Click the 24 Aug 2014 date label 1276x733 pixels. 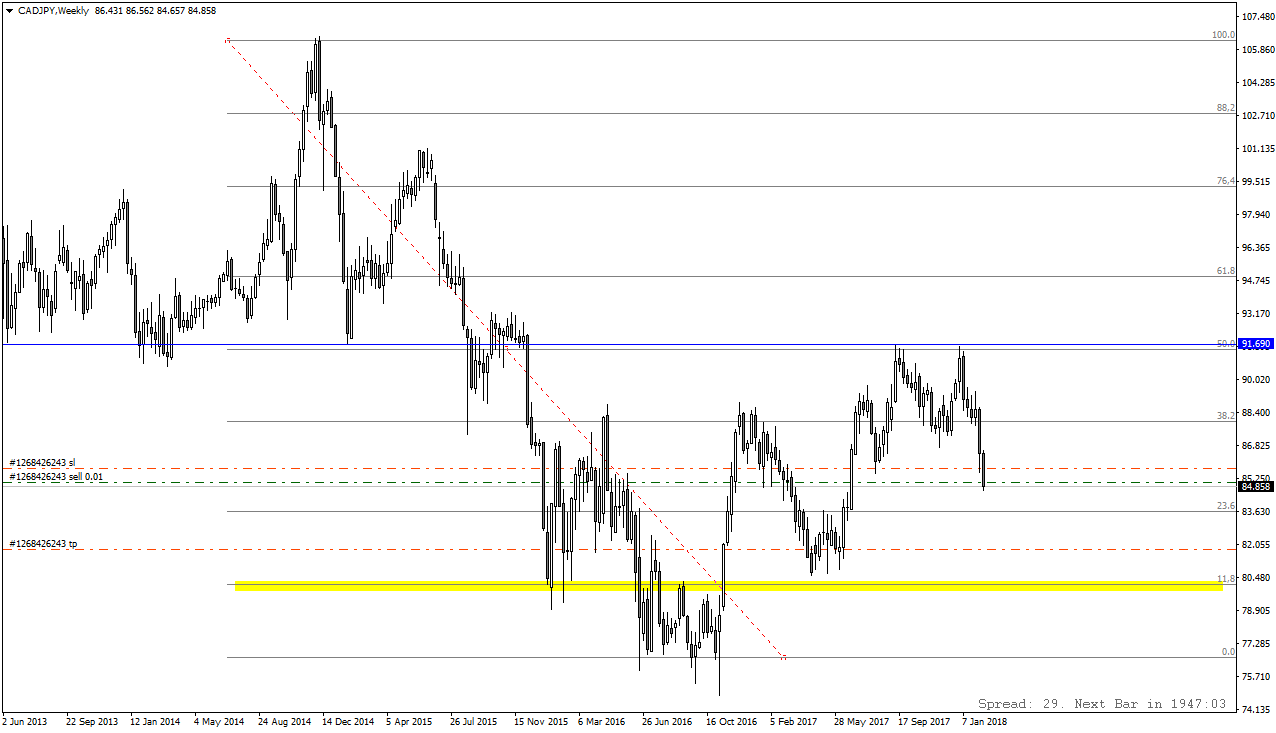coord(283,721)
